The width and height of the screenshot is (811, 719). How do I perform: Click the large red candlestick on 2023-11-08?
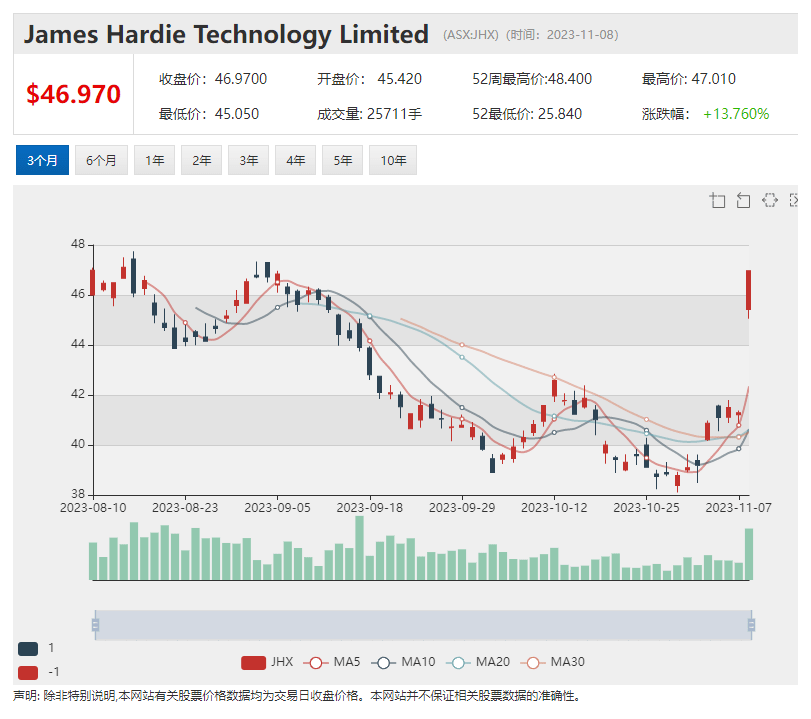click(748, 290)
